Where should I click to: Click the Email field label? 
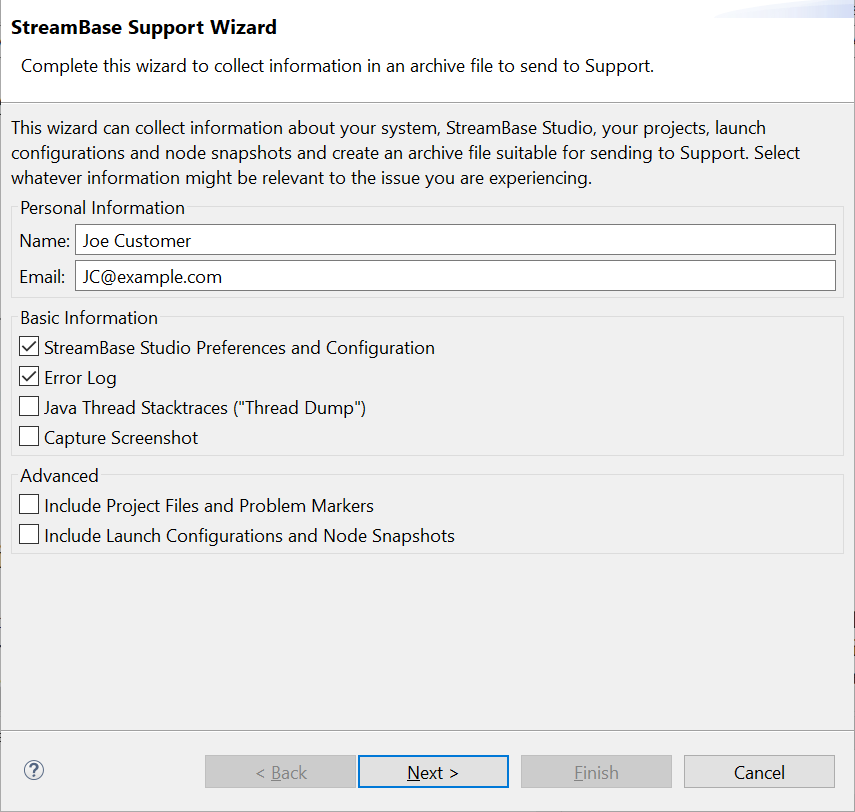coord(43,277)
